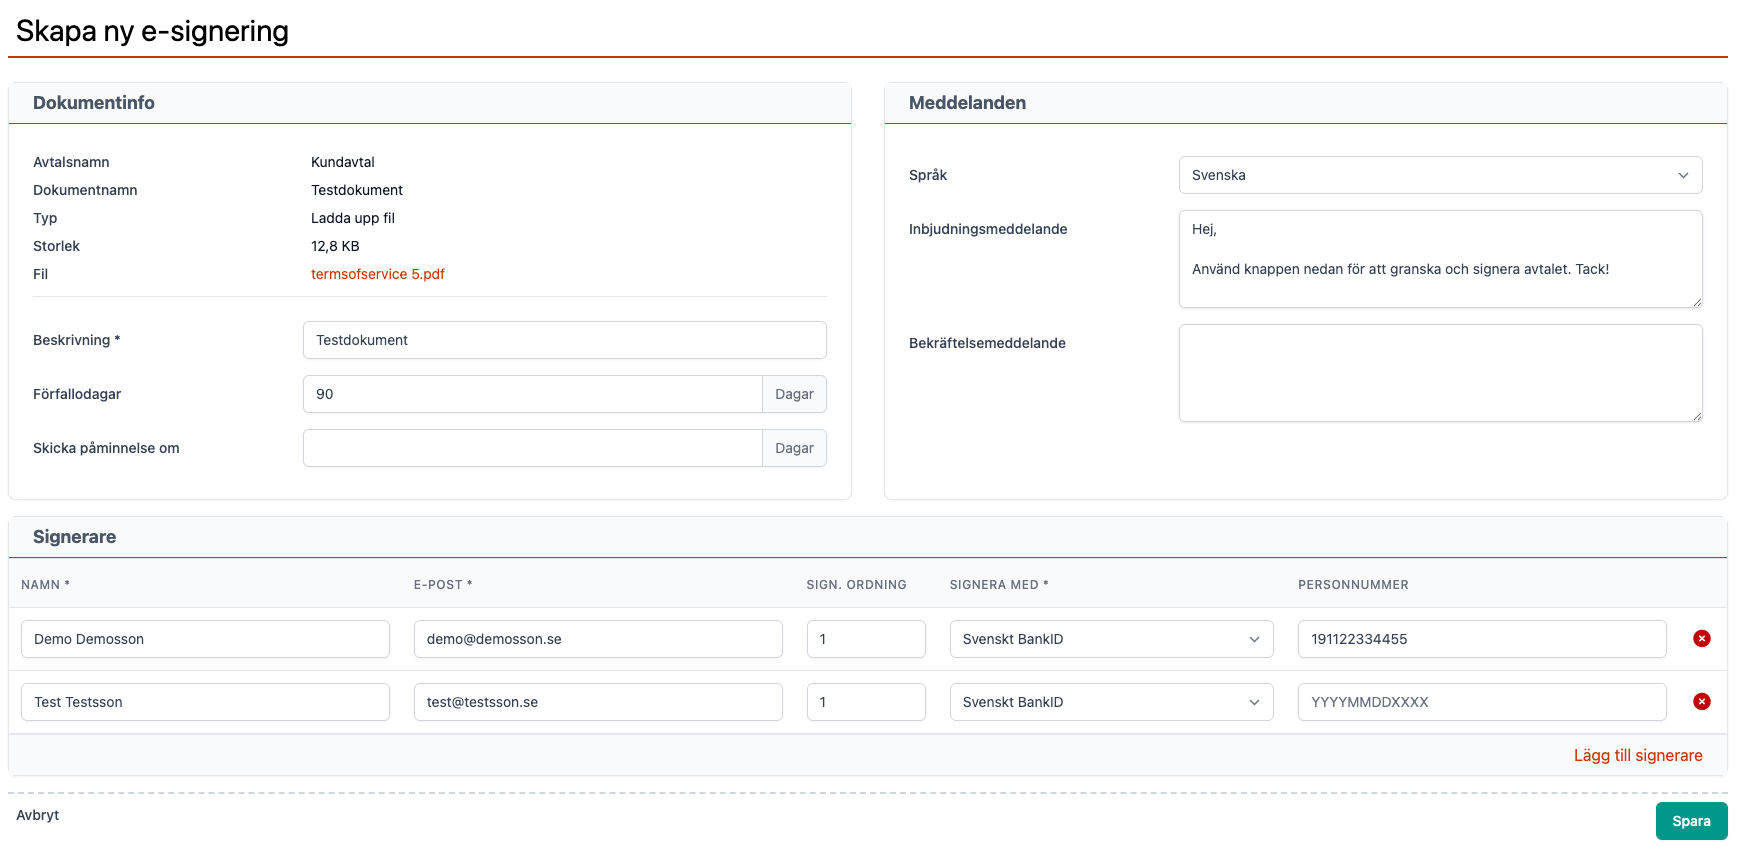Click the PERSONNUMMER column header
Image resolution: width=1737 pixels, height=851 pixels.
(x=1353, y=585)
